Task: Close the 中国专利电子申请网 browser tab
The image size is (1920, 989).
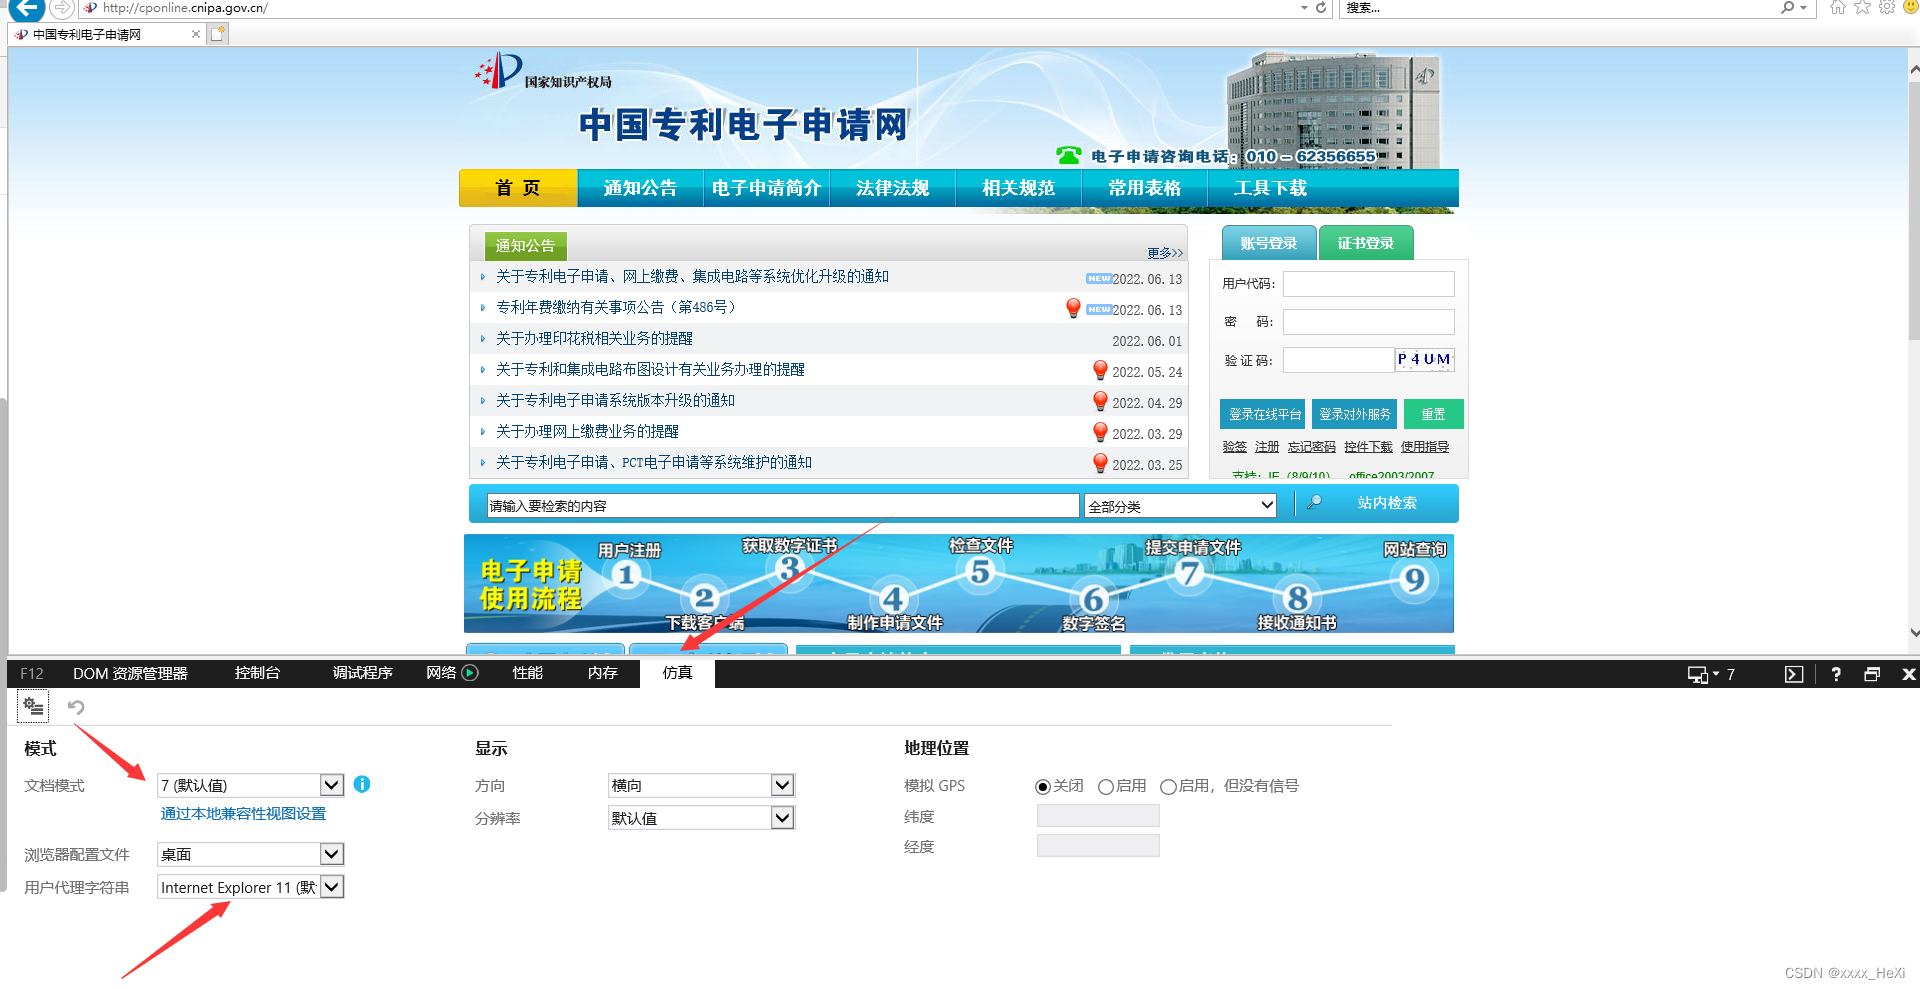Action: click(196, 34)
